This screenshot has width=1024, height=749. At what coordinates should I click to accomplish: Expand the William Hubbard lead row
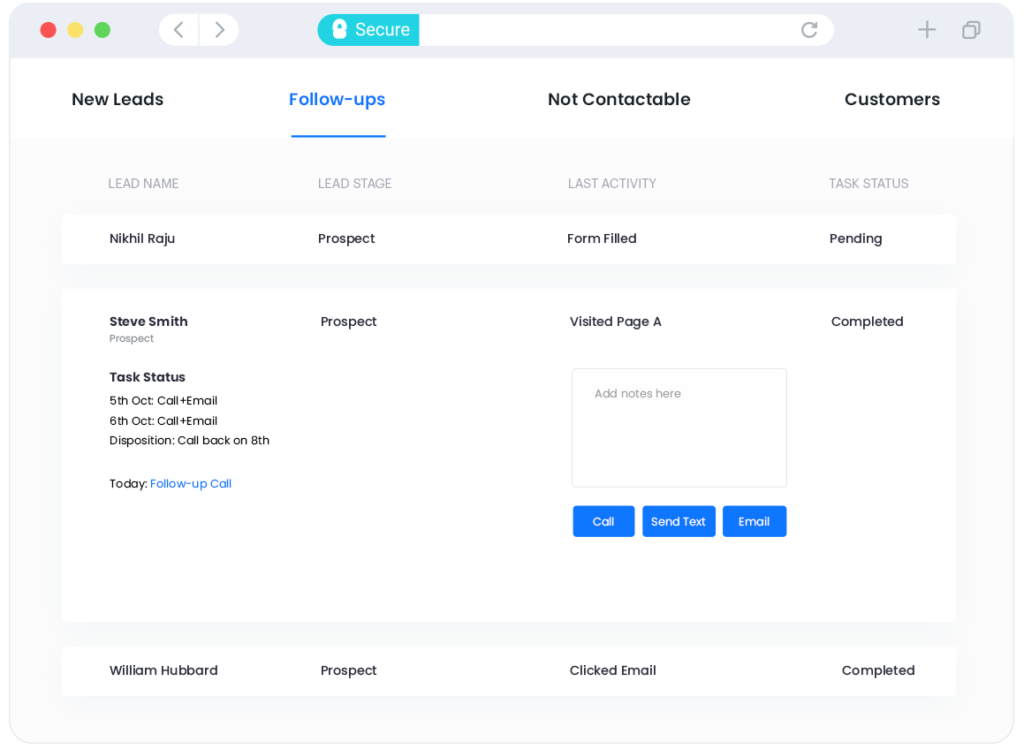point(163,671)
